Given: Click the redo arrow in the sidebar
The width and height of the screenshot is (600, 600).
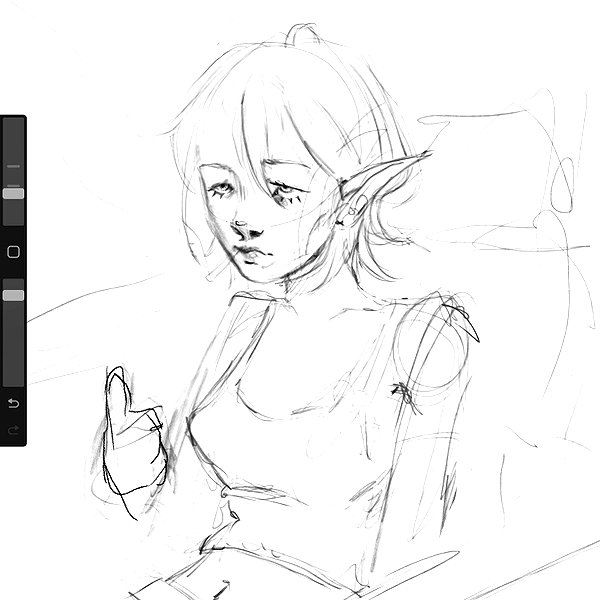Looking at the screenshot, I should (13, 430).
